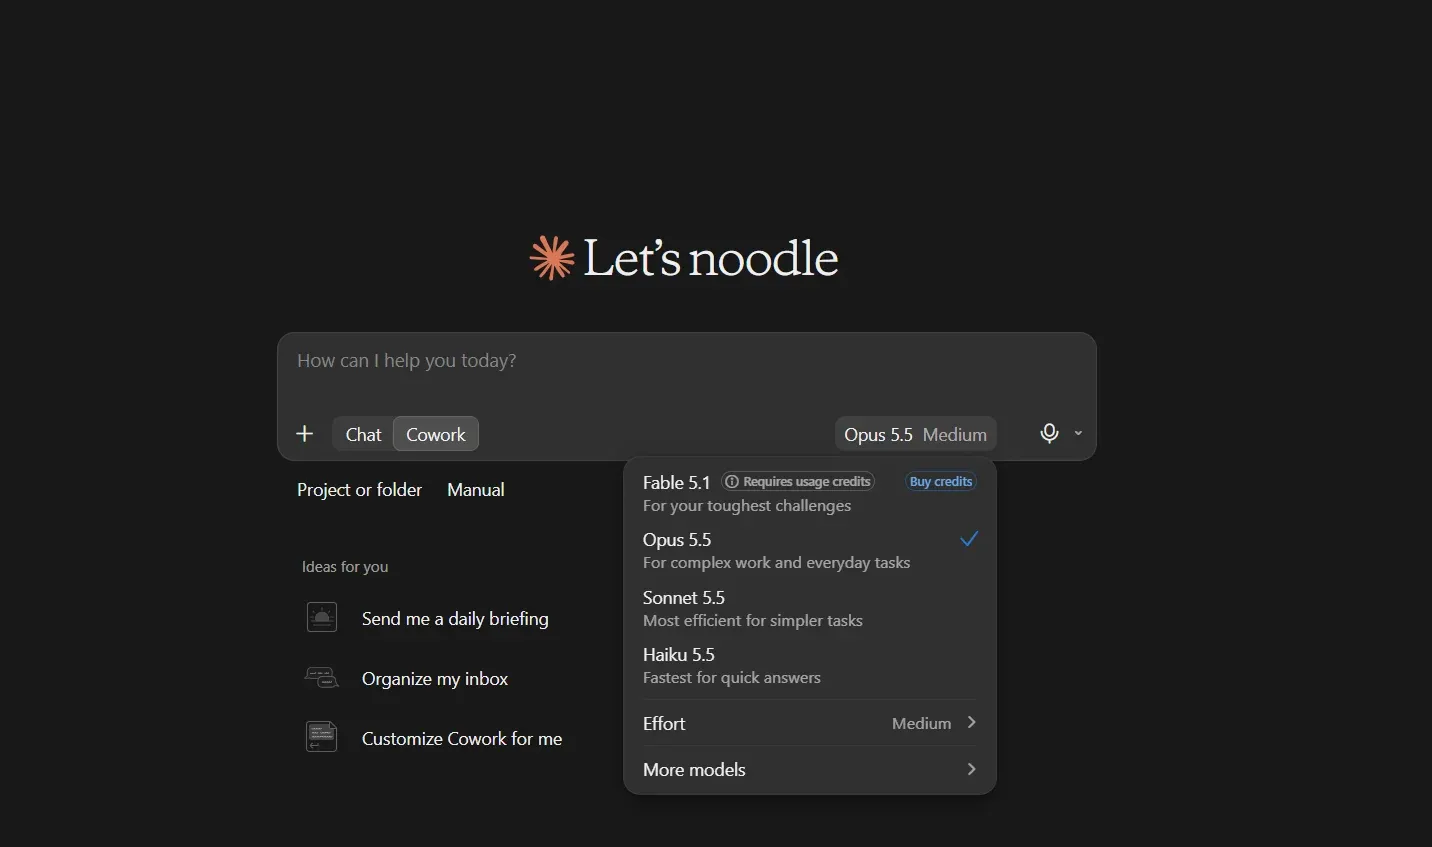This screenshot has width=1432, height=847.
Task: Choose the Sonnet 5.5 model
Action: pyautogui.click(x=810, y=608)
